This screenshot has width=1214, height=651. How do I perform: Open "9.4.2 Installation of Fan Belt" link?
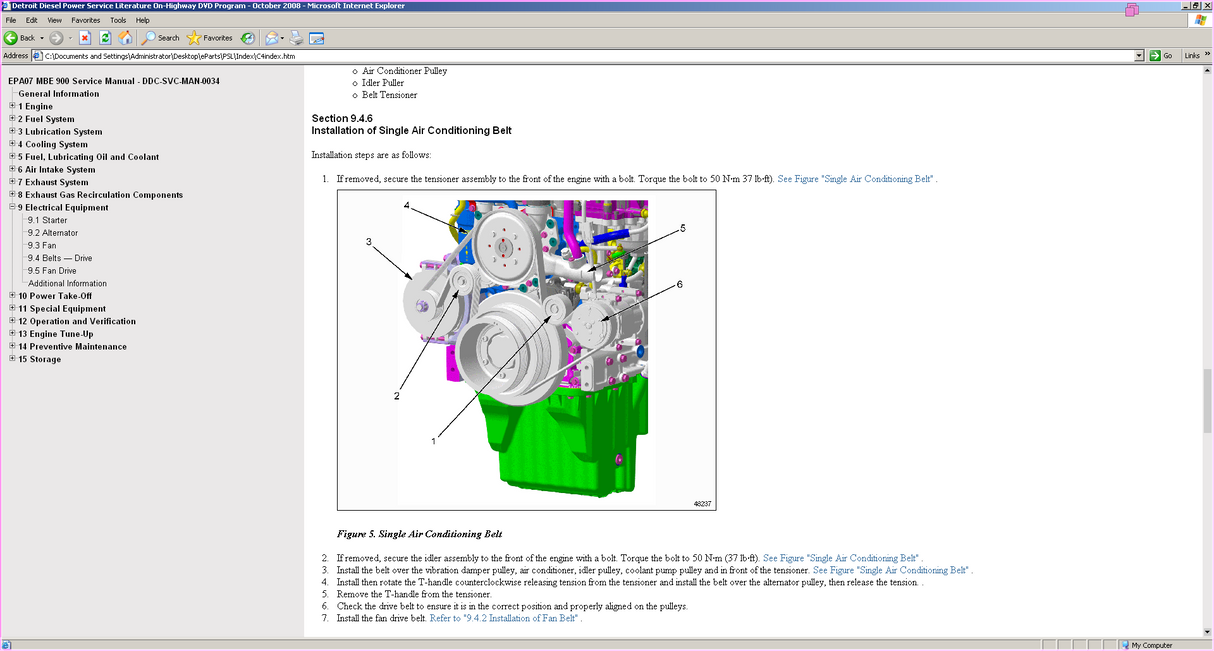click(x=505, y=619)
